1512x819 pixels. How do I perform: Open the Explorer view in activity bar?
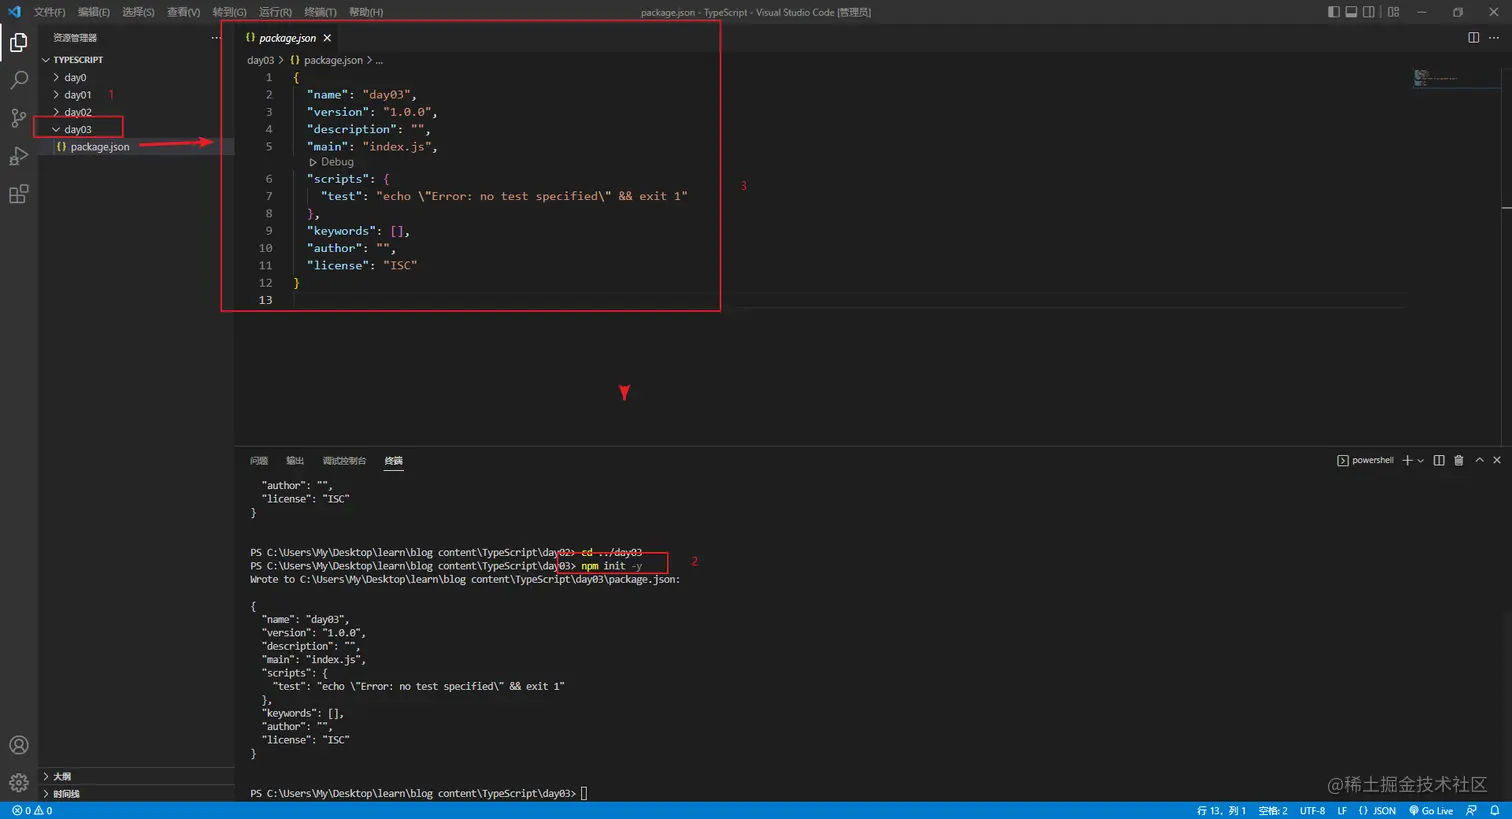[x=18, y=42]
